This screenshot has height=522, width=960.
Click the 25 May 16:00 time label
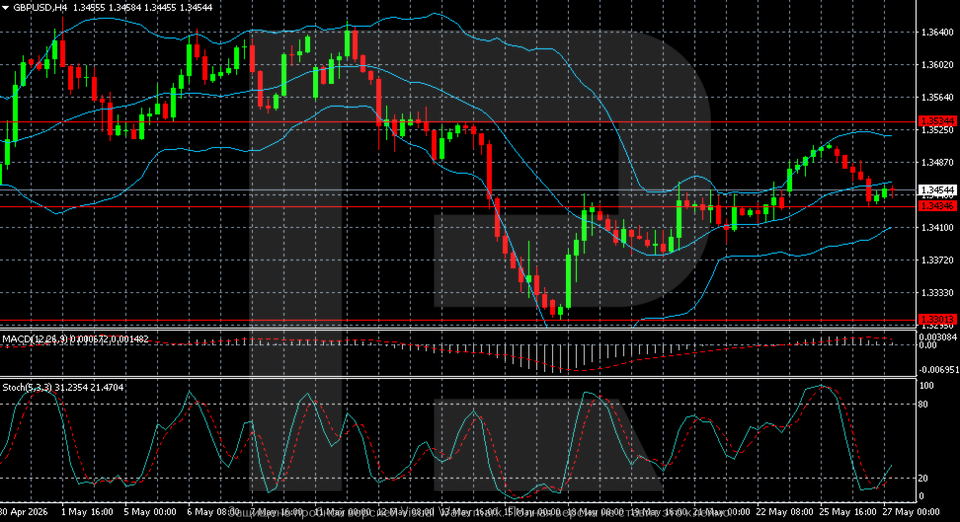848,512
